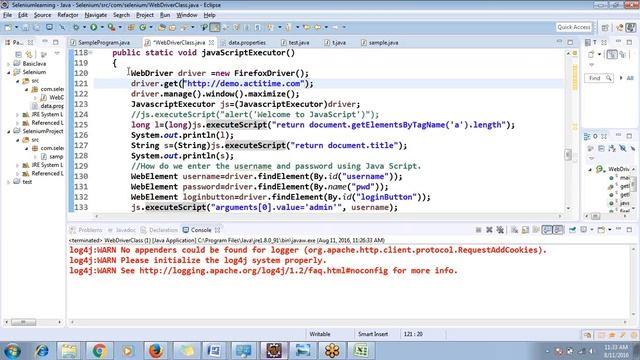Open the Project menu
Viewport: 640px width, 360px height.
click(145, 15)
